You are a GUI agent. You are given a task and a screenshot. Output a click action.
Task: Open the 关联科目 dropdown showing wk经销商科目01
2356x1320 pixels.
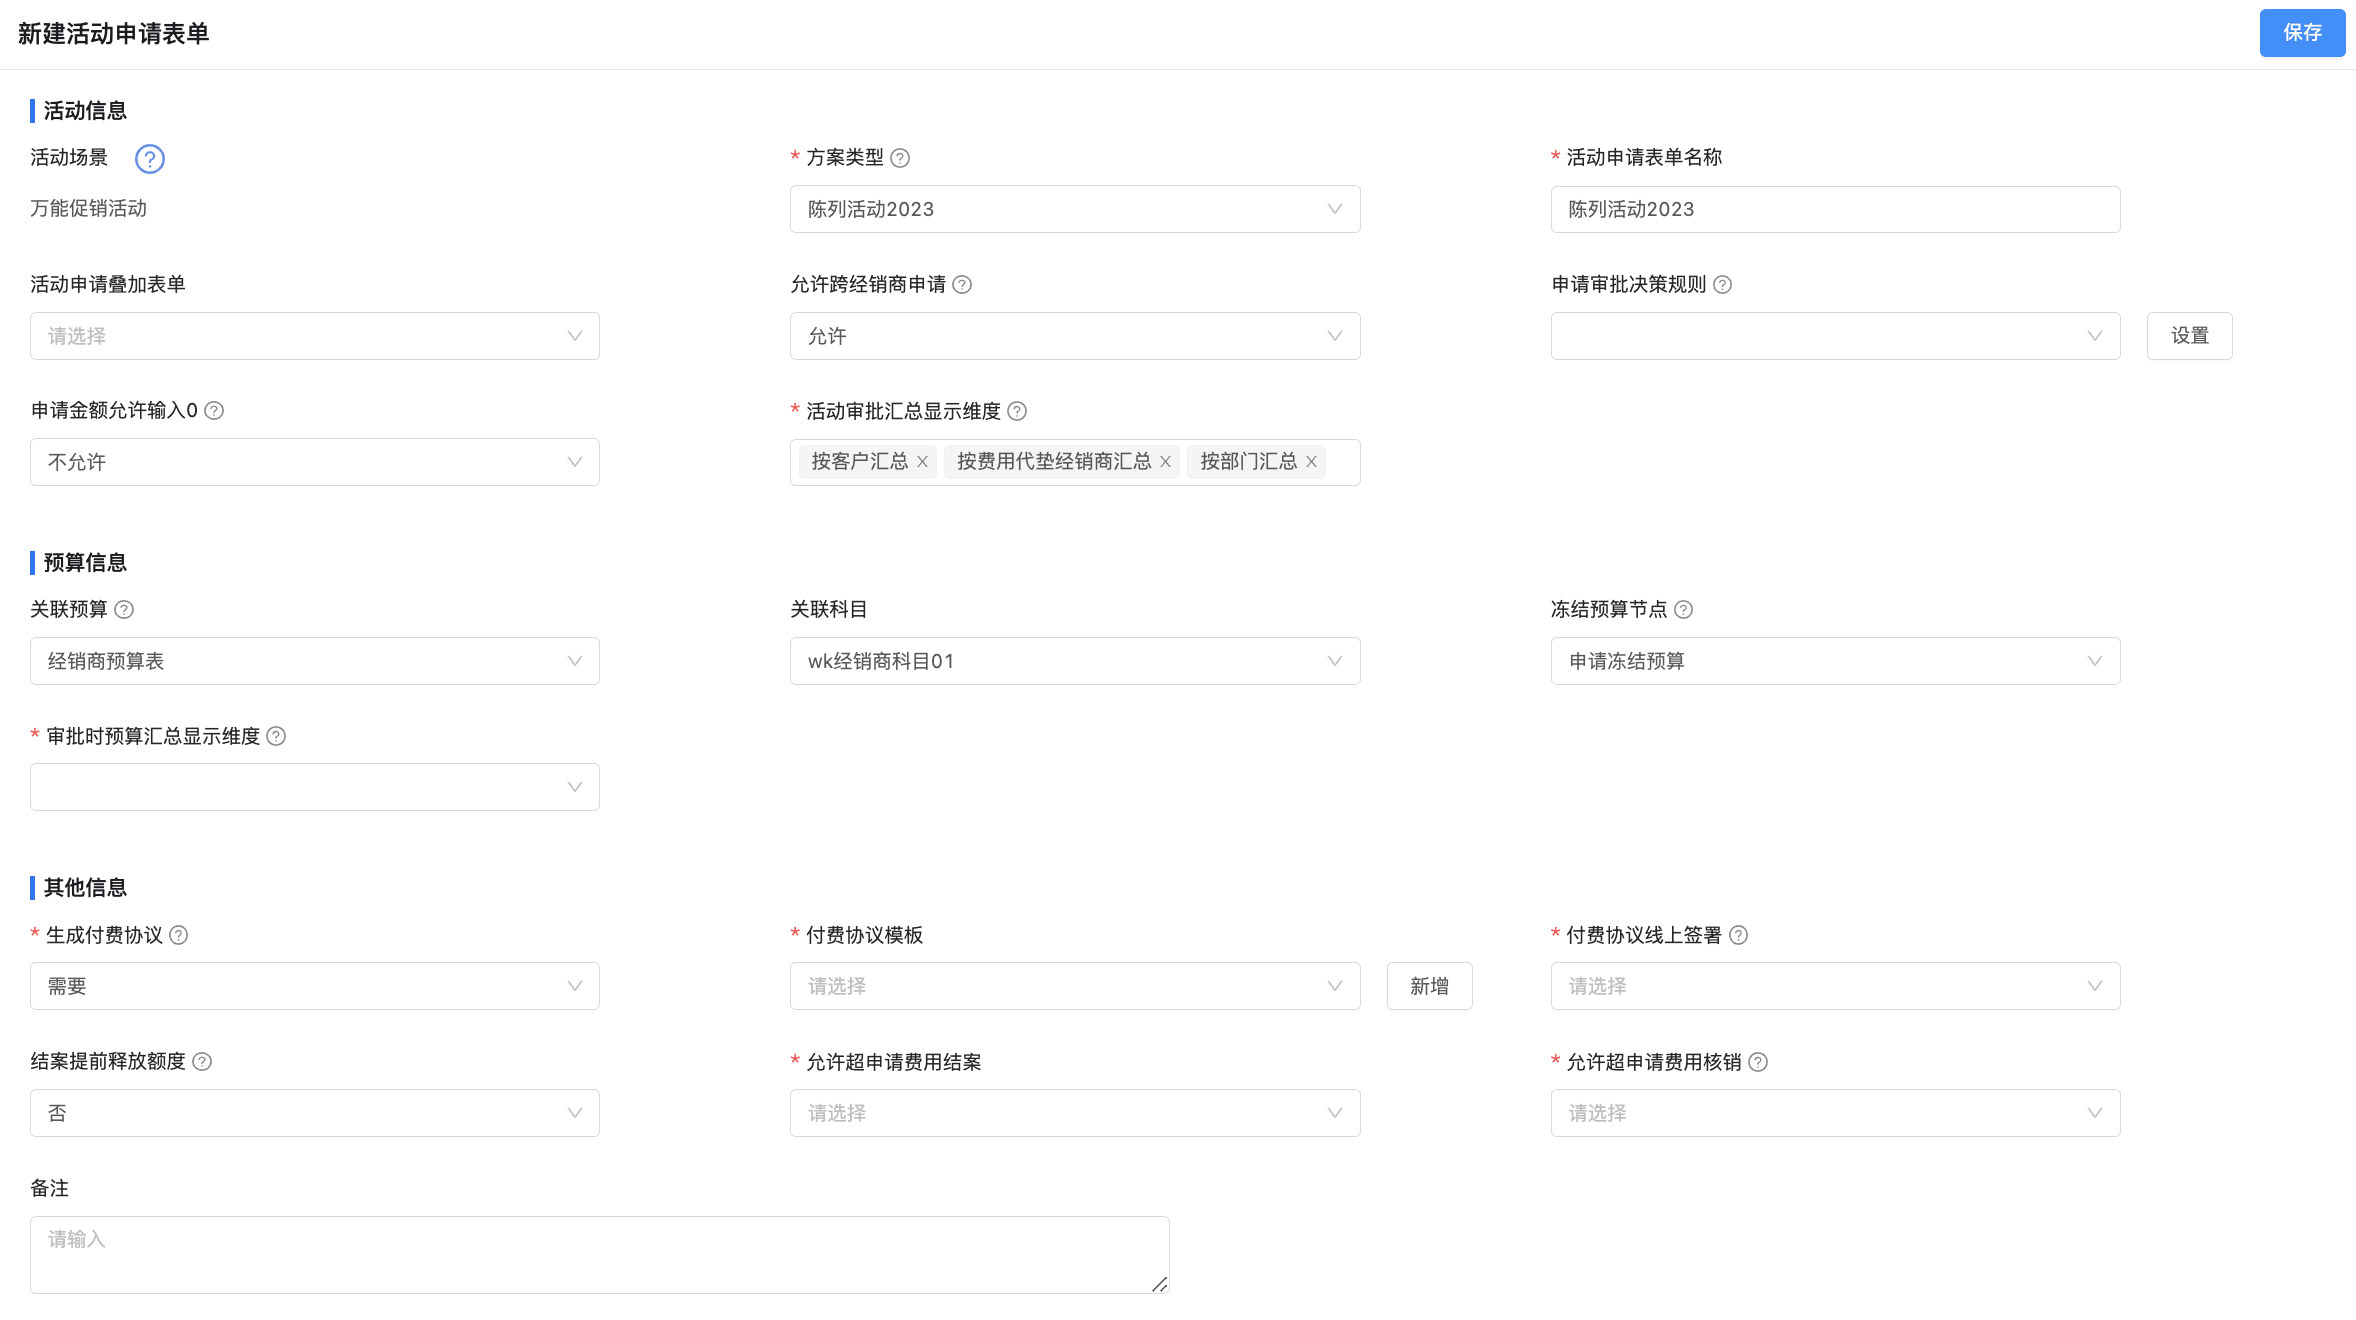(x=1075, y=661)
